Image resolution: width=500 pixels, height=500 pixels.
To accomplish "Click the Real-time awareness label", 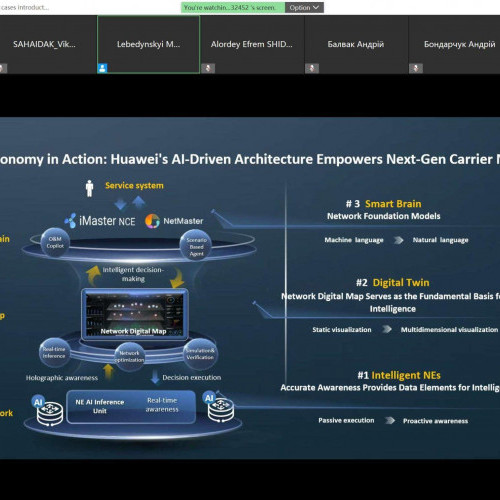I will click(x=162, y=405).
